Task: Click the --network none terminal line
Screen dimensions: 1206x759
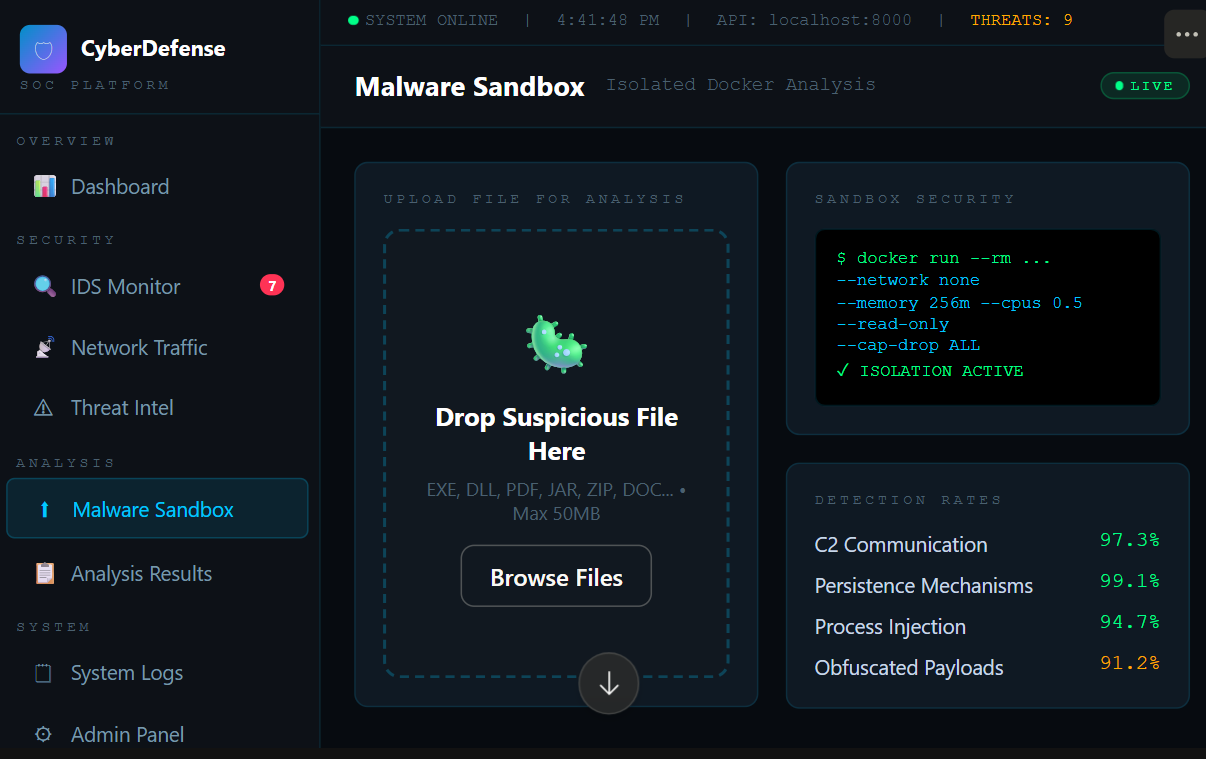Action: (908, 281)
